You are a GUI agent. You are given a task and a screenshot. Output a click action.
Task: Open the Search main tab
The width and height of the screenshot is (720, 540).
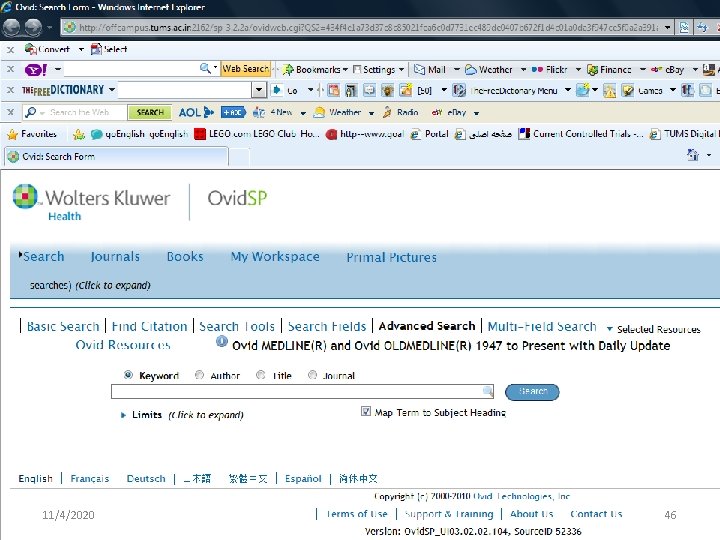click(x=44, y=256)
